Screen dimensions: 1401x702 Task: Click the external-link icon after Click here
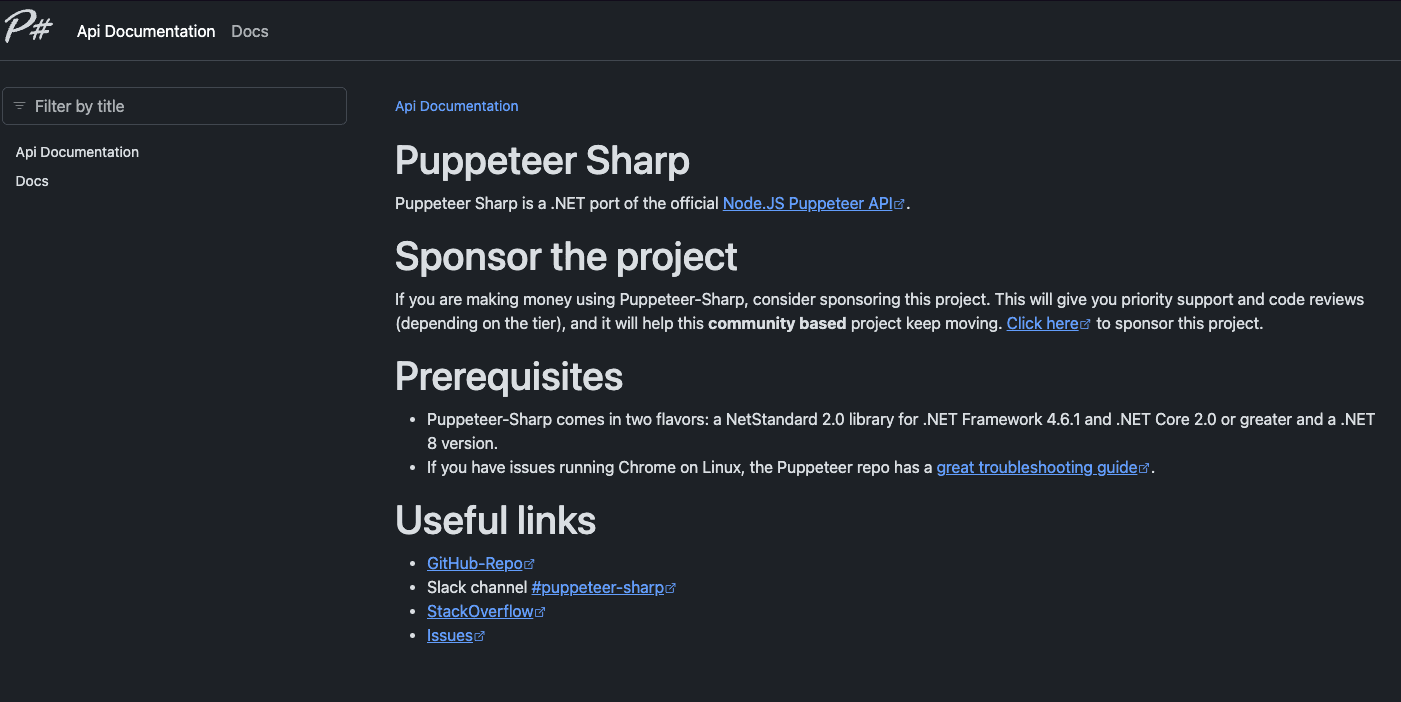[x=1087, y=322]
